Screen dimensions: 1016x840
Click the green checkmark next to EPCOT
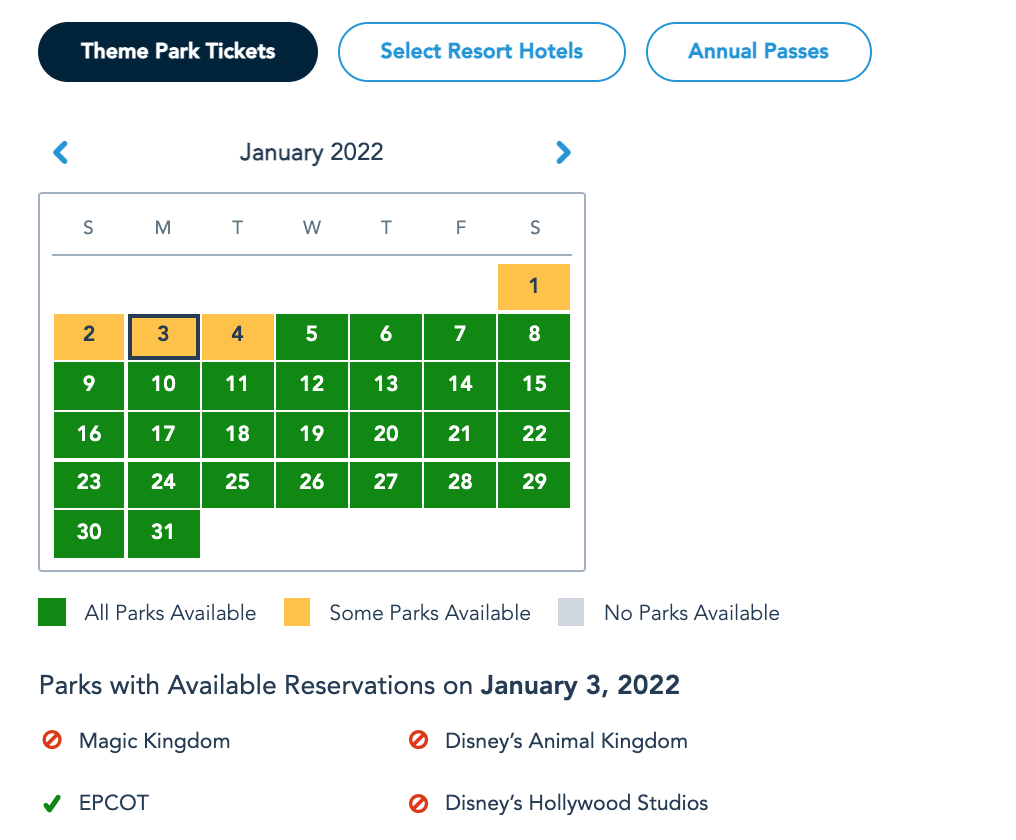(53, 802)
